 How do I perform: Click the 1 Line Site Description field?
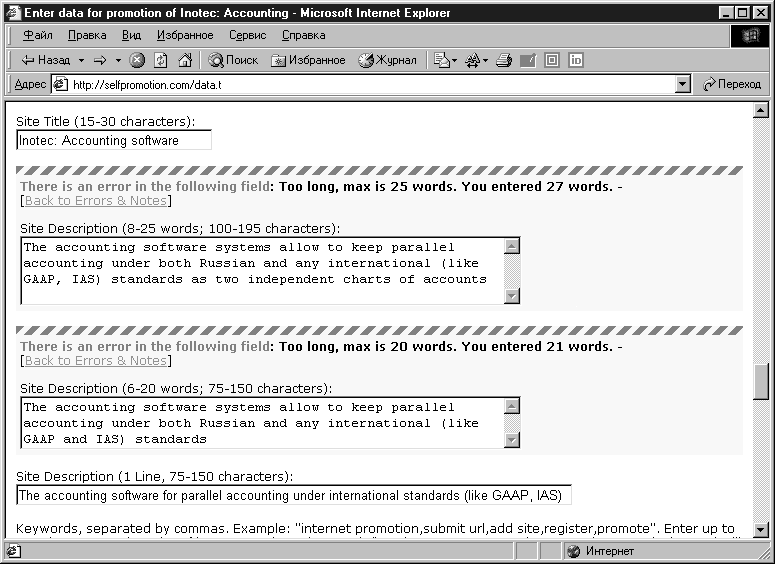(294, 495)
